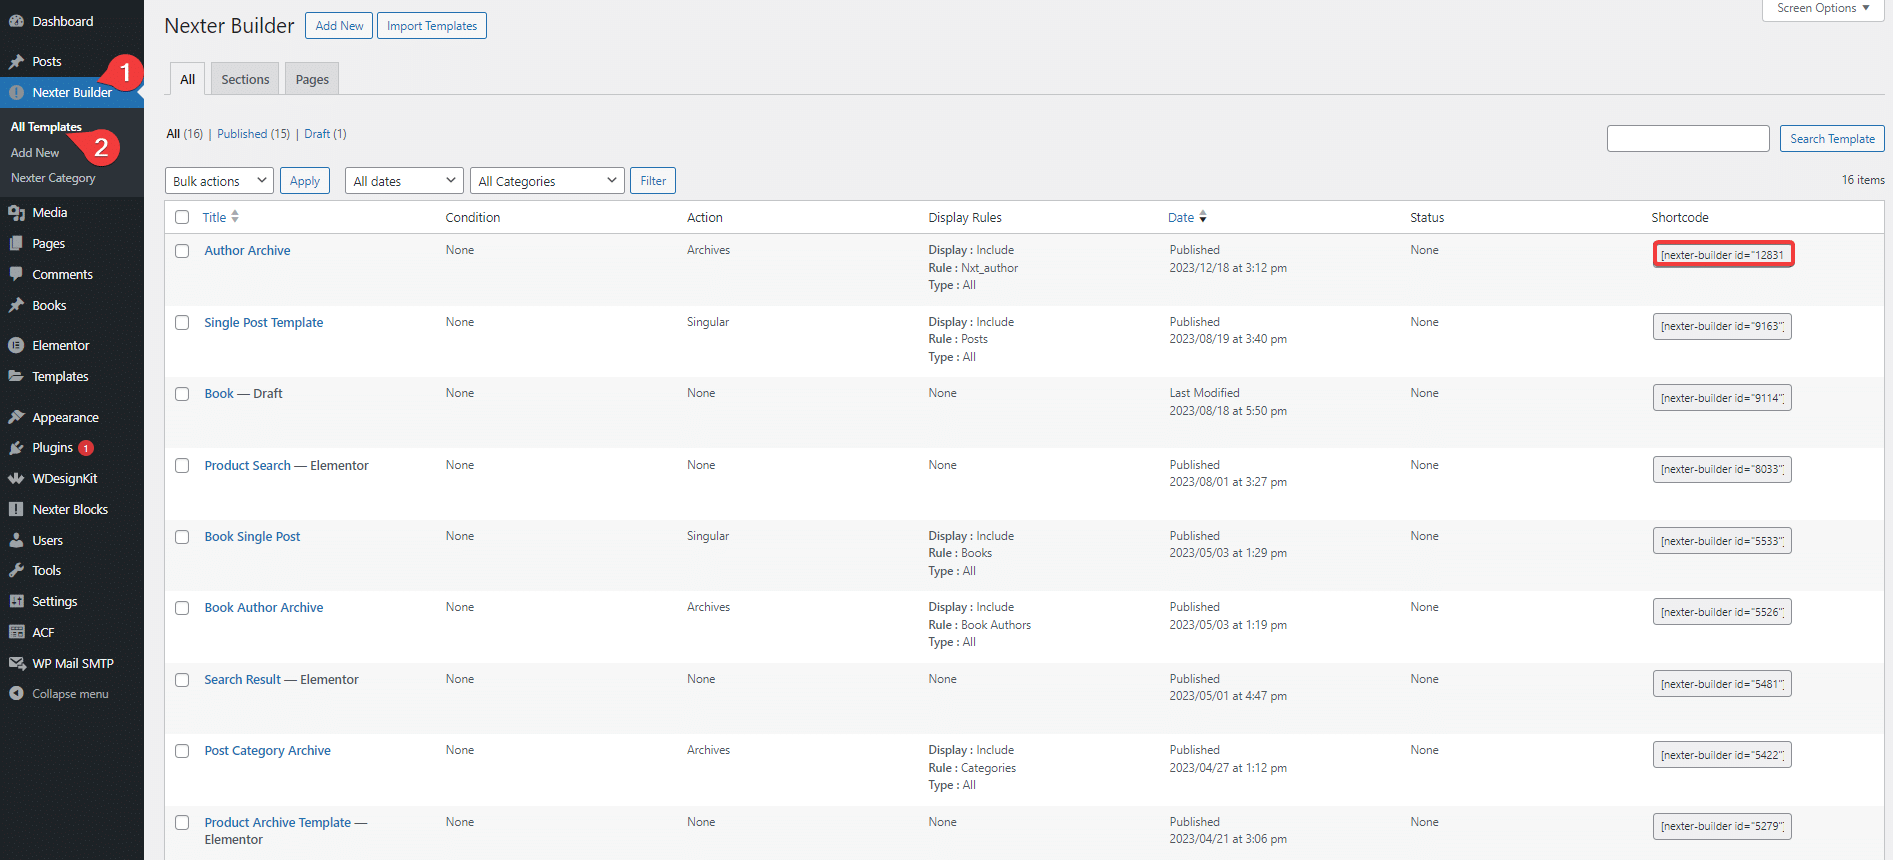This screenshot has height=860, width=1893.
Task: Filter list by Published (15) link
Action: pos(253,134)
